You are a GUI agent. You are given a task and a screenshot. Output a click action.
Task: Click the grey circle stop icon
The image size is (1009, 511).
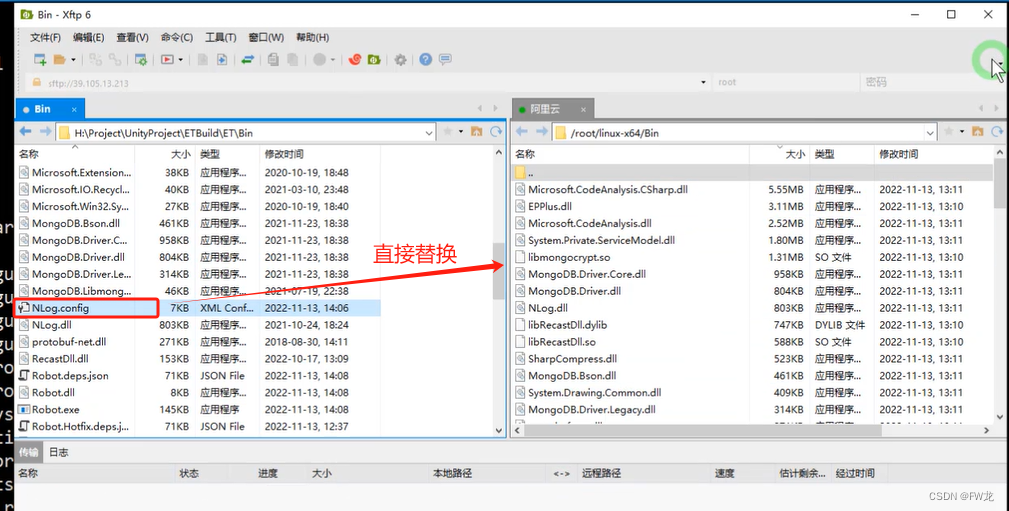pyautogui.click(x=319, y=60)
